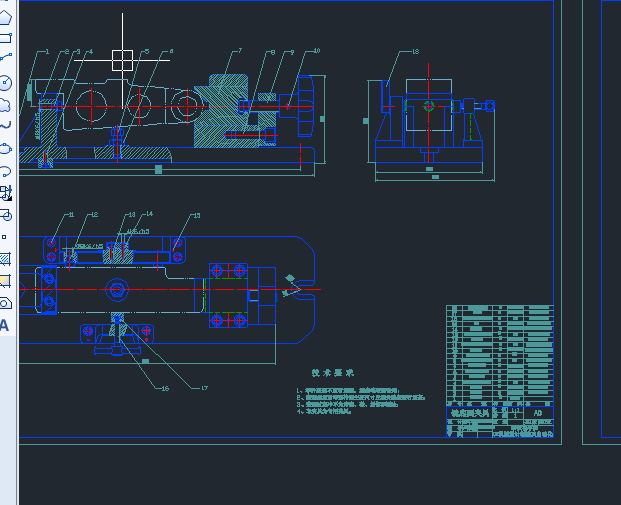Viewport: 621px width, 505px height.
Task: Click the Make Block tool
Action: pos(6,215)
